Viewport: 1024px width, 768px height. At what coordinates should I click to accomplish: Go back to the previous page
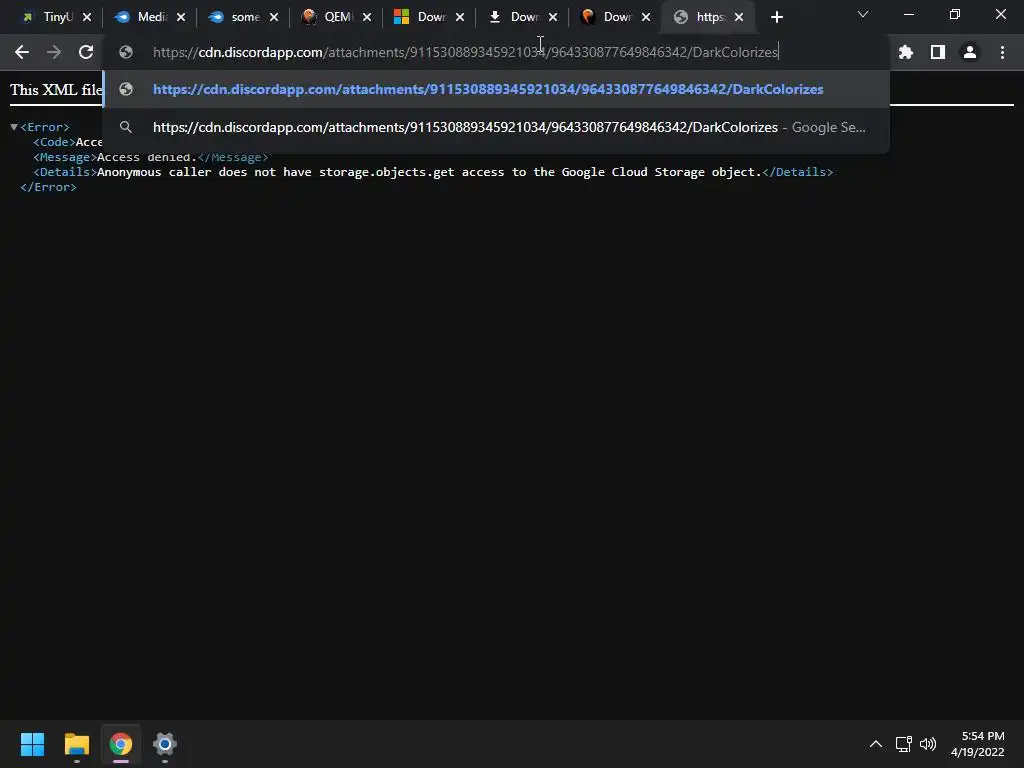point(22,52)
